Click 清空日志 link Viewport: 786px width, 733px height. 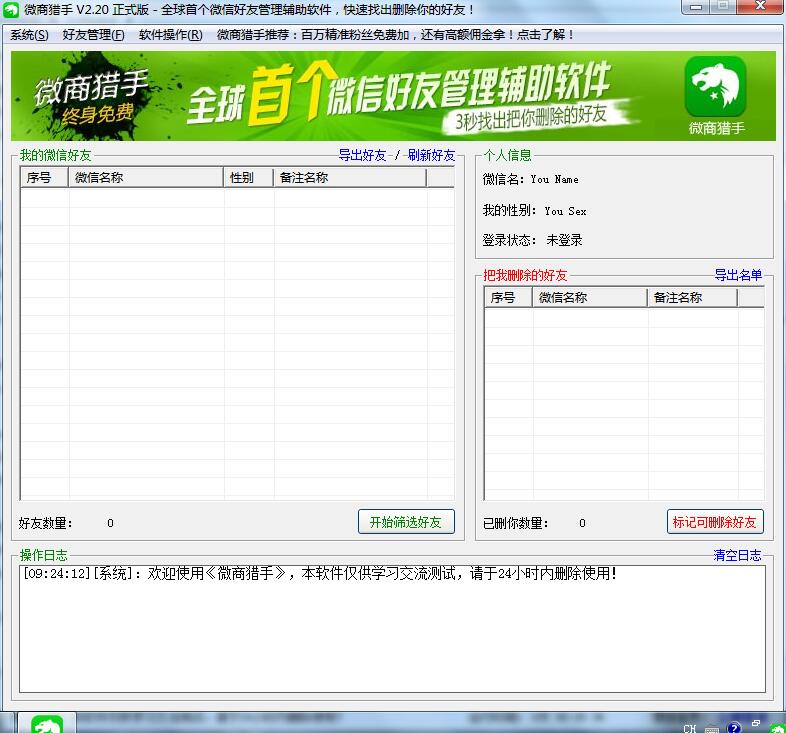(x=737, y=556)
